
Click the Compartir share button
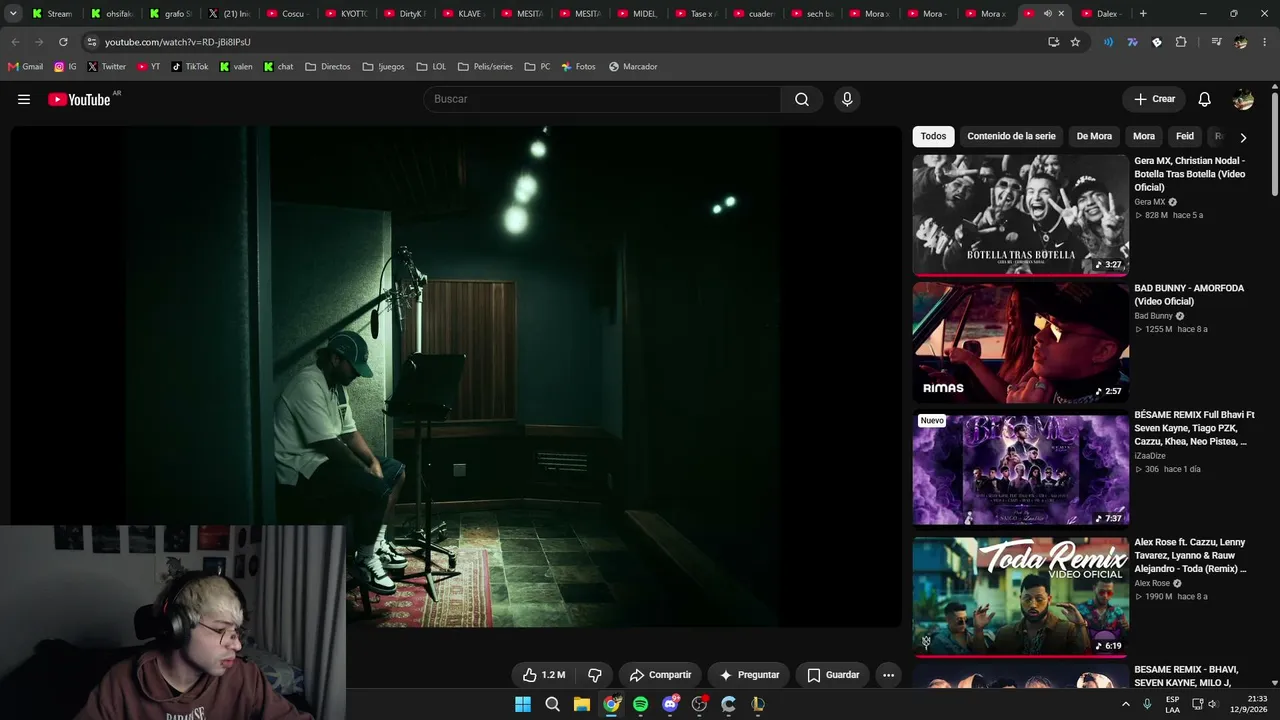click(660, 675)
